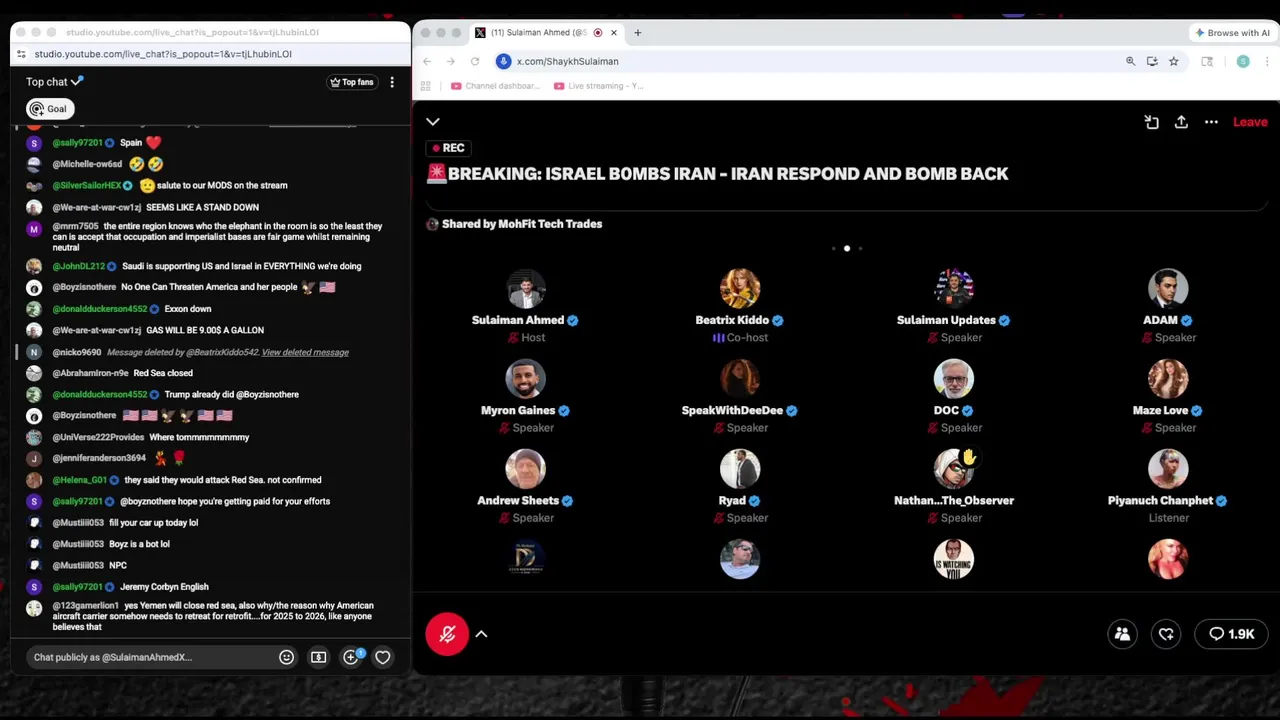Click 'Shared by MohFit Tech Trades' text
1280x720 pixels.
pos(522,224)
